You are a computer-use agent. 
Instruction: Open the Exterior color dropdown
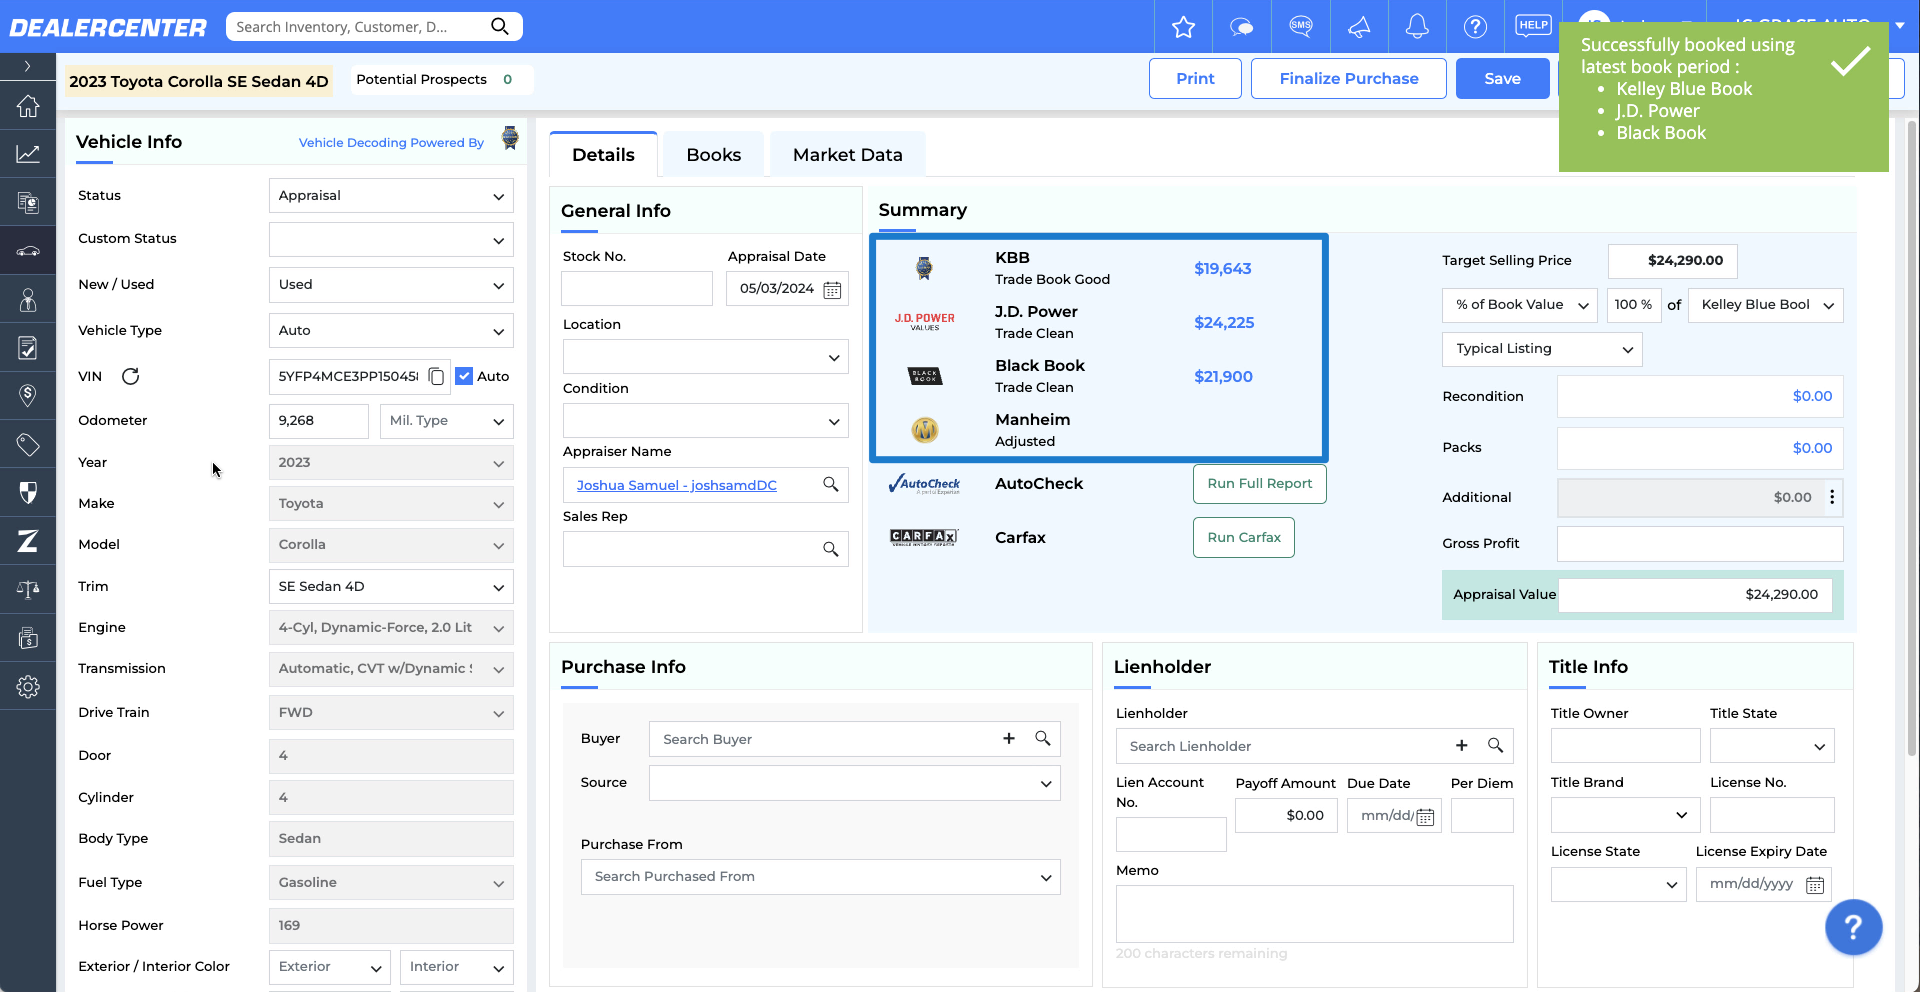(330, 967)
